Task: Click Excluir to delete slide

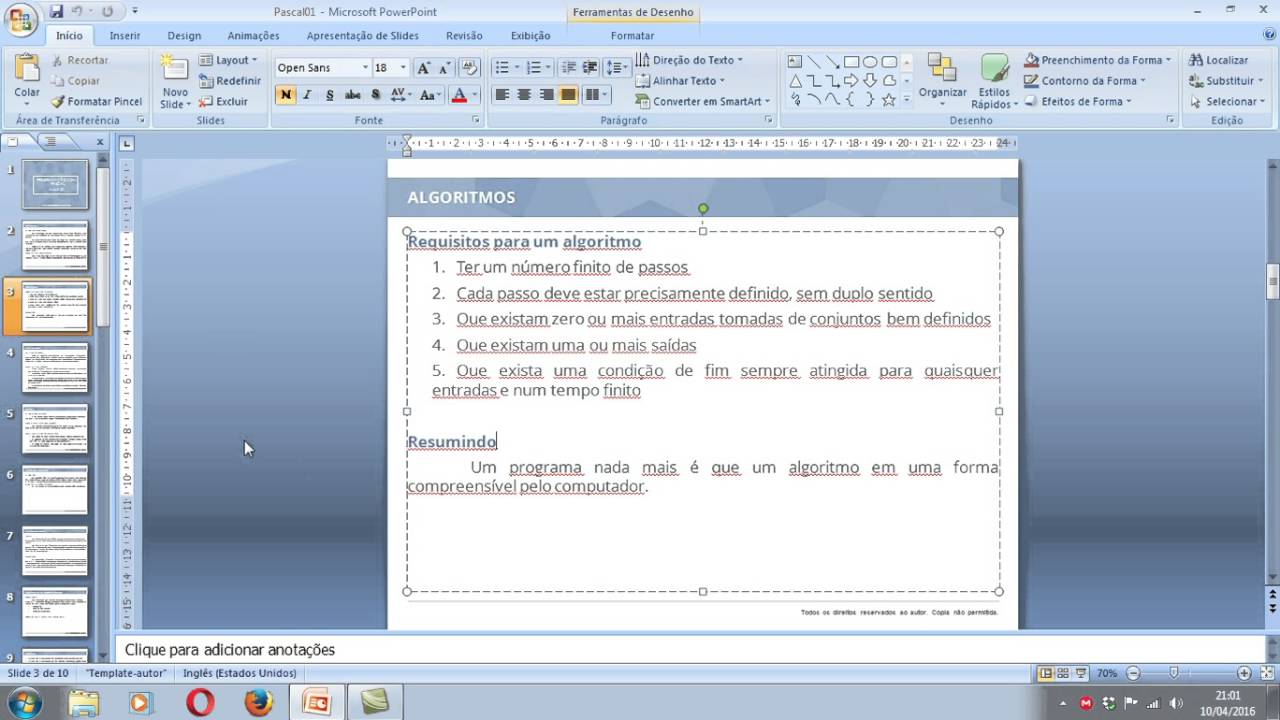Action: [223, 101]
